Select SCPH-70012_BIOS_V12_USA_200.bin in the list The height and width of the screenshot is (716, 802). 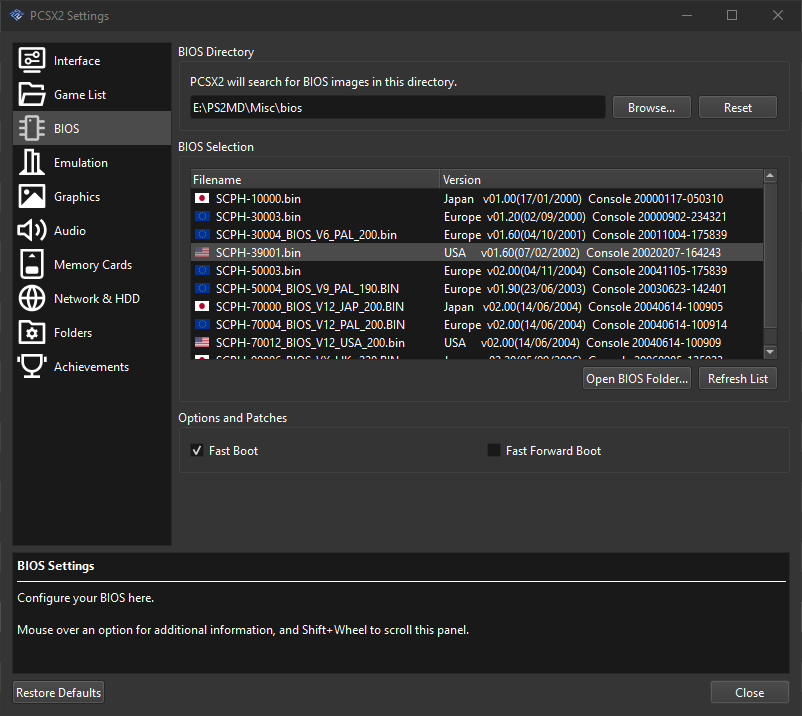[x=477, y=342]
